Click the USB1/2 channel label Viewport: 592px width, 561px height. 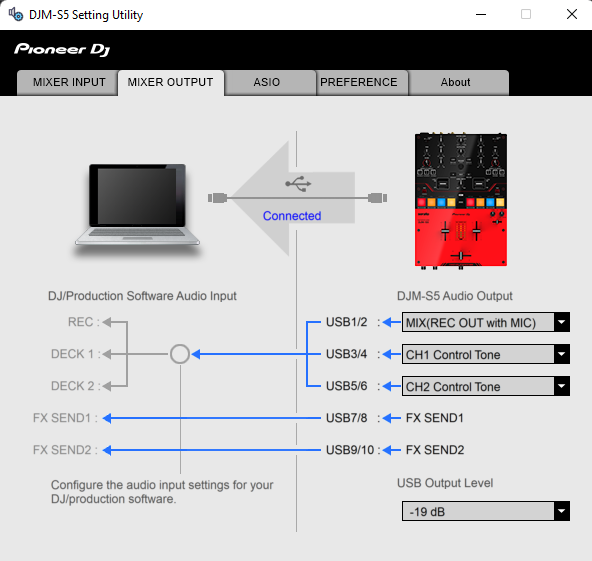tap(347, 322)
